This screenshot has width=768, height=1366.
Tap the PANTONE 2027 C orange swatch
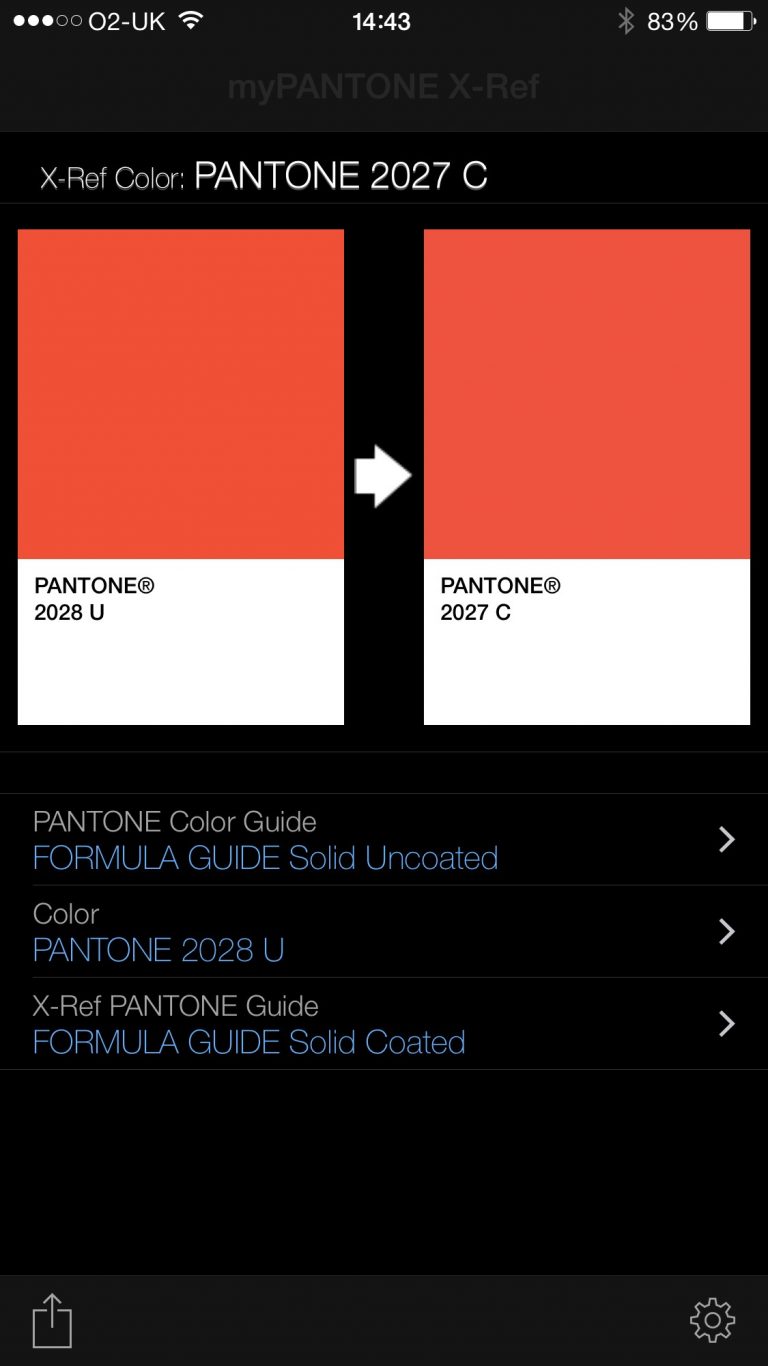click(587, 394)
